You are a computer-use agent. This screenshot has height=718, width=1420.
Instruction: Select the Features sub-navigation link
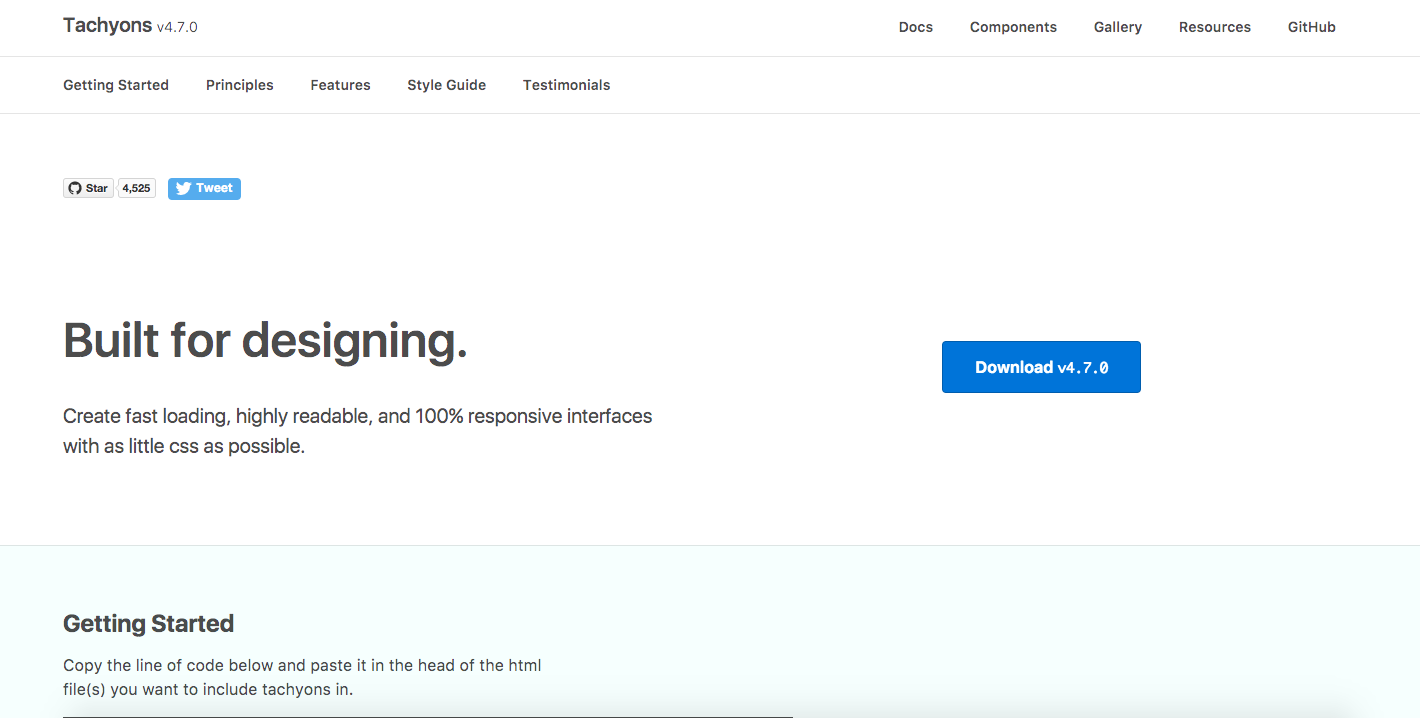340,85
